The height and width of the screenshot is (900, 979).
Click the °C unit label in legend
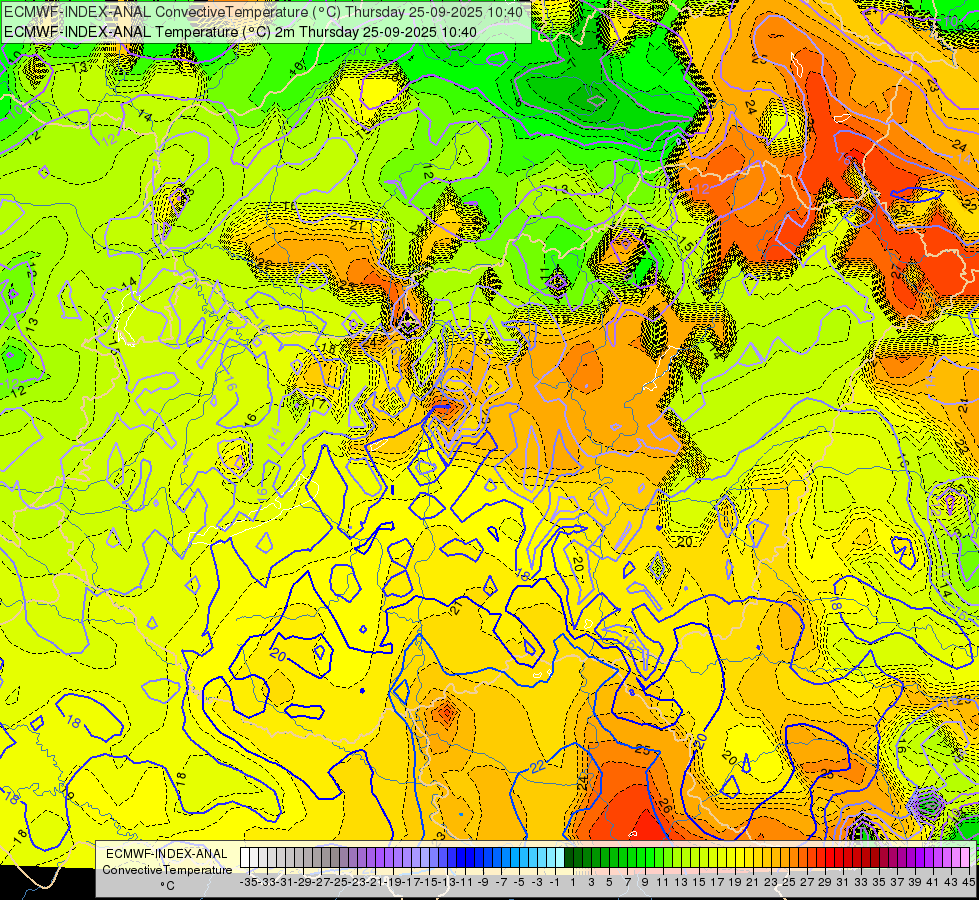tap(167, 885)
